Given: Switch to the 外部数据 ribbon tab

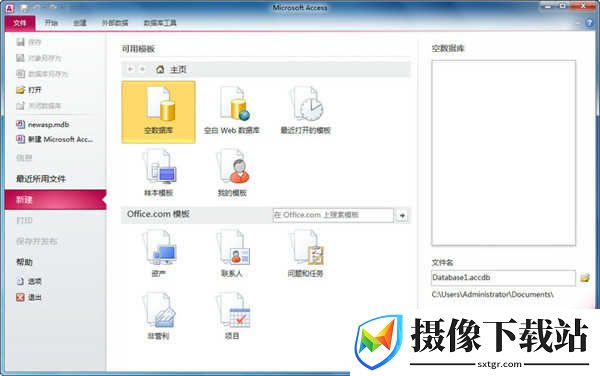Looking at the screenshot, I should pos(115,23).
